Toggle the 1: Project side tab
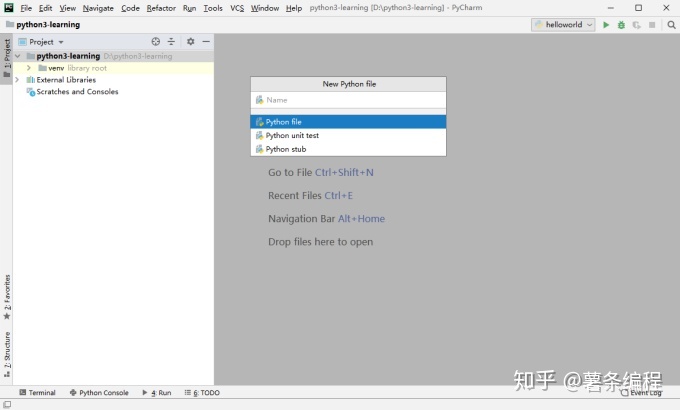The height and width of the screenshot is (410, 680). pyautogui.click(x=7, y=58)
